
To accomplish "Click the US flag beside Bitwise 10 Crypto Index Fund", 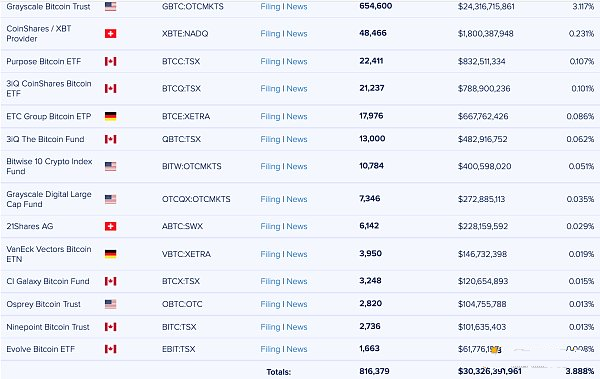I will click(x=110, y=166).
